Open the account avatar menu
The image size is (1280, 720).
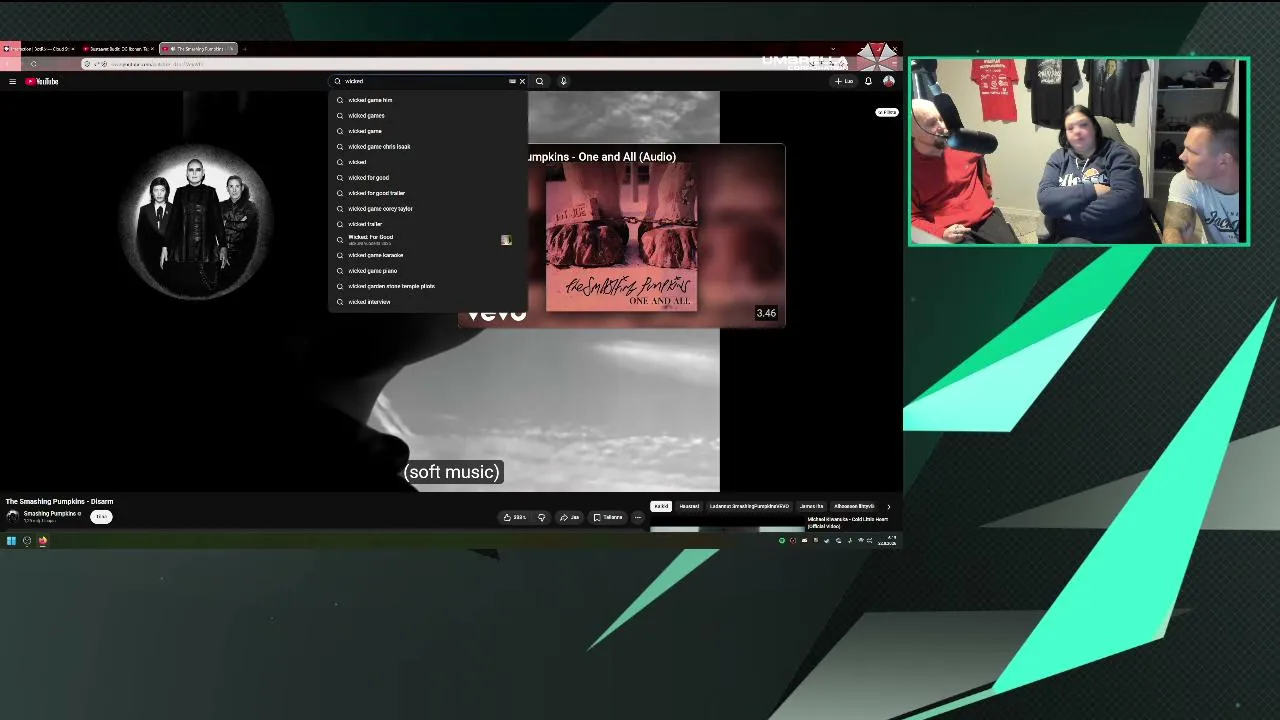(888, 81)
